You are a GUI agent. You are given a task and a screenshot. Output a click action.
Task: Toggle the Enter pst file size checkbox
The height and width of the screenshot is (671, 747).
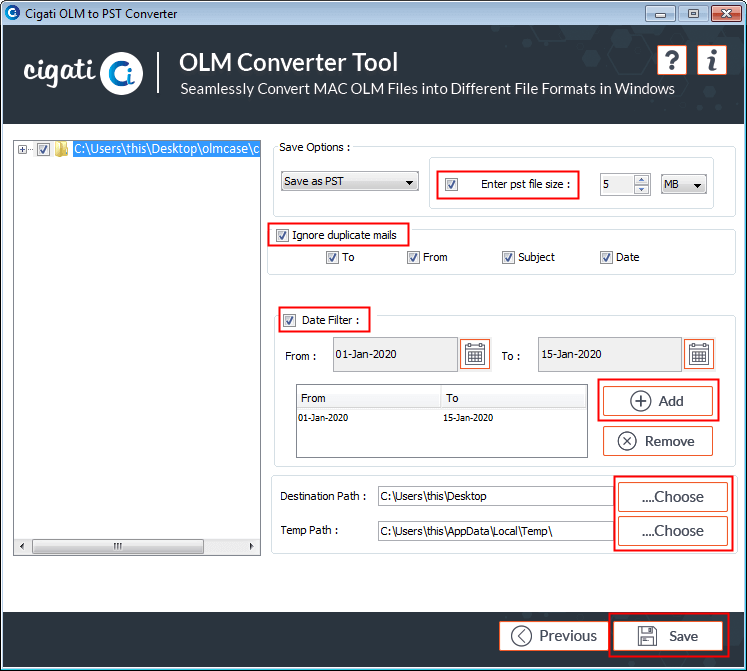point(451,184)
